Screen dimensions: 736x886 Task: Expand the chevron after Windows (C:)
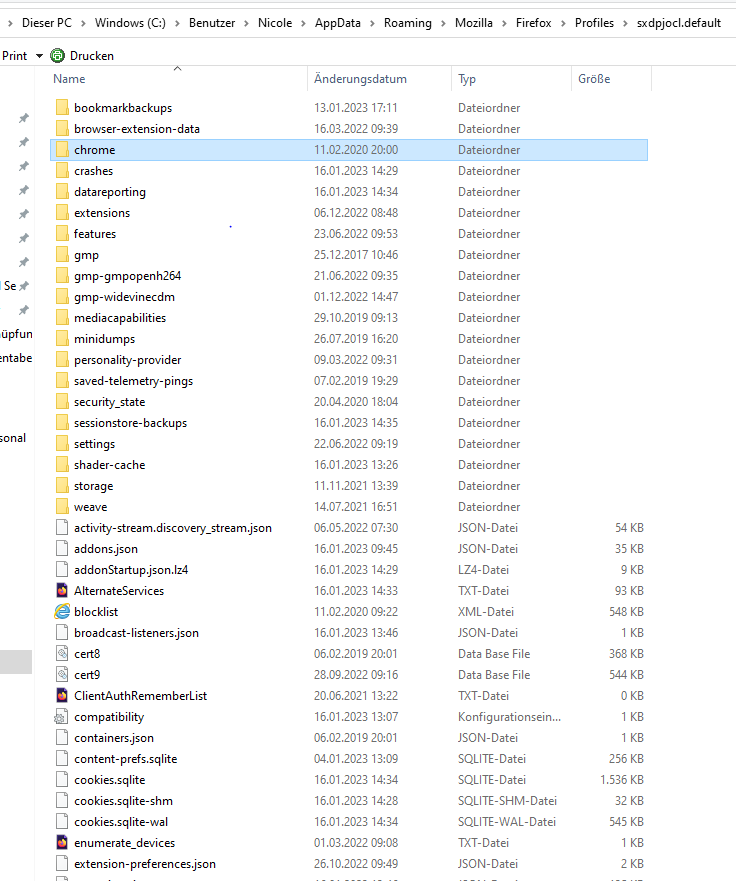coord(177,23)
